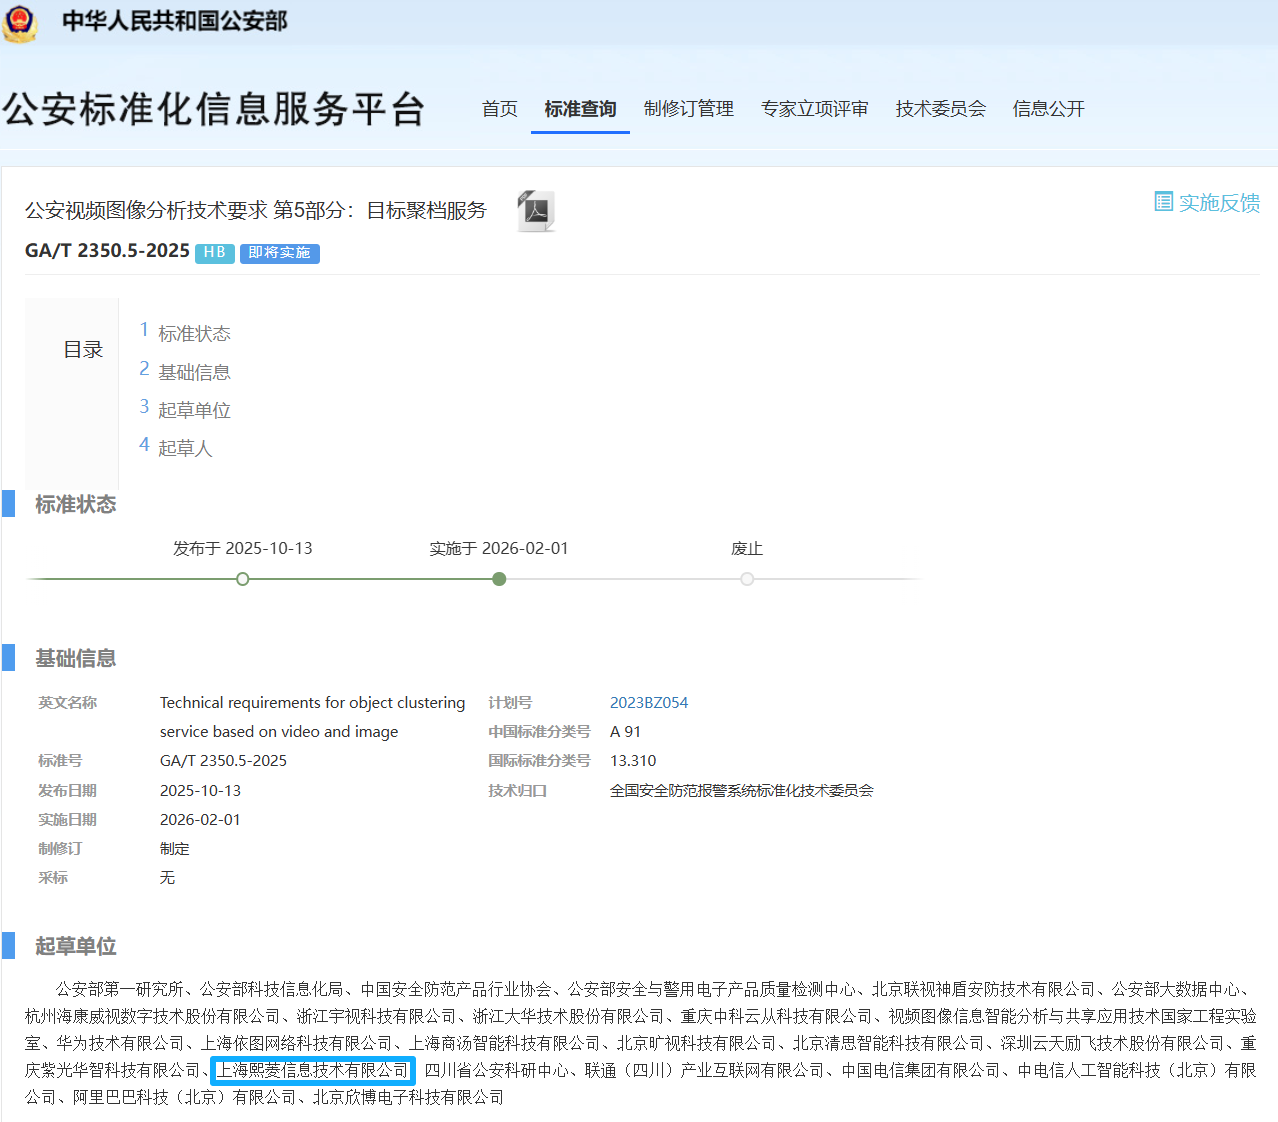Click highlighted 上海熙菱信息技术有限公司 company name
This screenshot has height=1122, width=1278.
click(x=312, y=1070)
